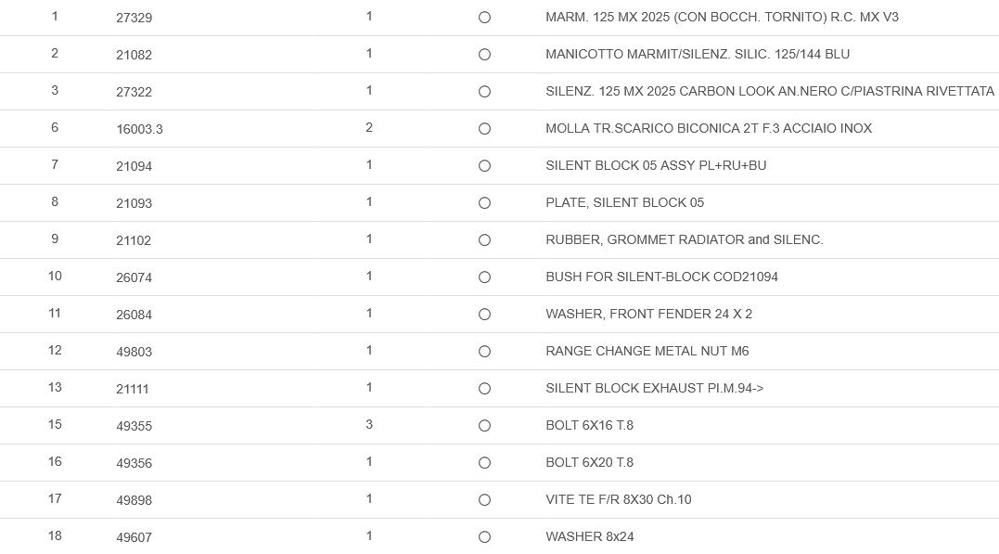Pick the circle for RUBBER, GROMMET RADIATOR

pos(484,240)
